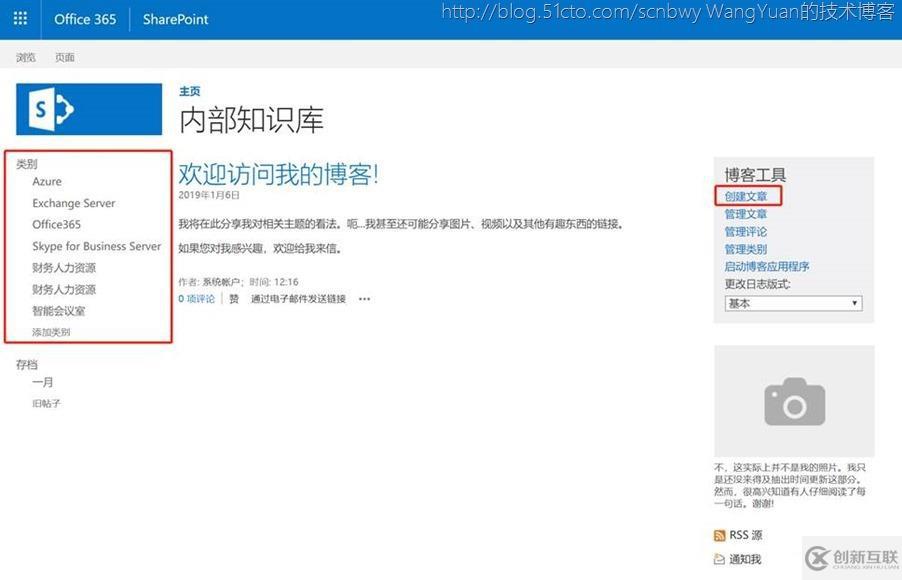
Task: Click the 旧帖子 older posts link
Action: click(47, 403)
